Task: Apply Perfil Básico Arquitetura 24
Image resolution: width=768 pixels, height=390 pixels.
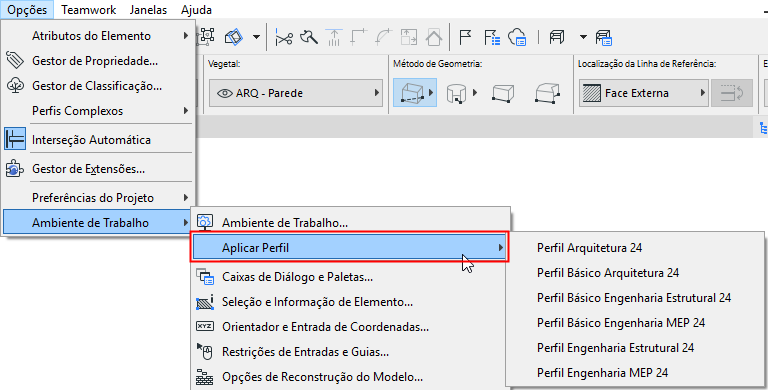Action: (x=636, y=272)
